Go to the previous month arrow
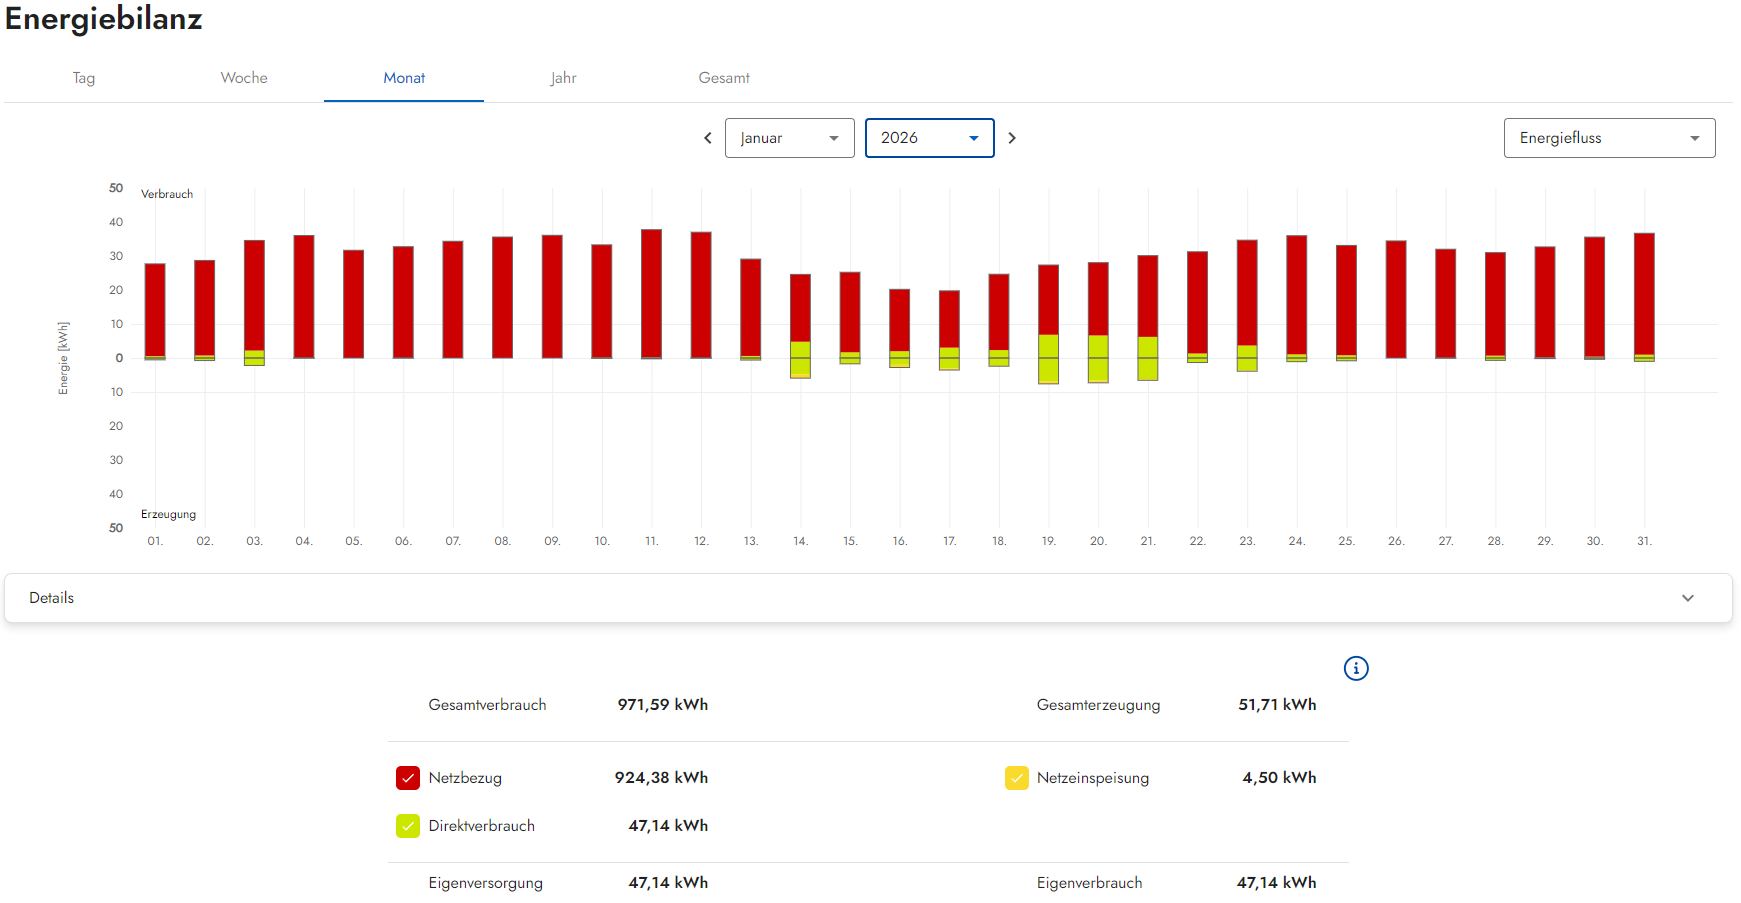The image size is (1741, 903). pyautogui.click(x=708, y=138)
